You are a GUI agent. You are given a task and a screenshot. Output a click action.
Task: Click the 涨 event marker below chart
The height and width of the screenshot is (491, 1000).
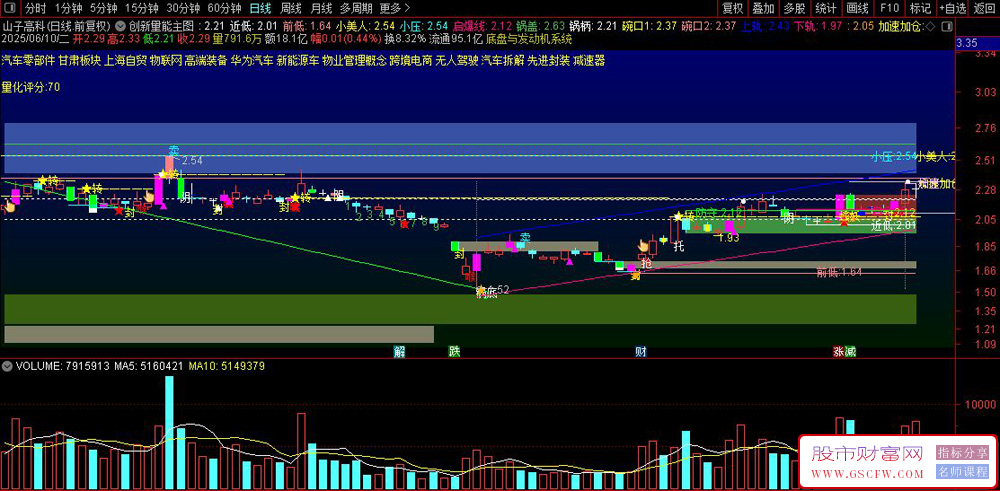coord(839,351)
